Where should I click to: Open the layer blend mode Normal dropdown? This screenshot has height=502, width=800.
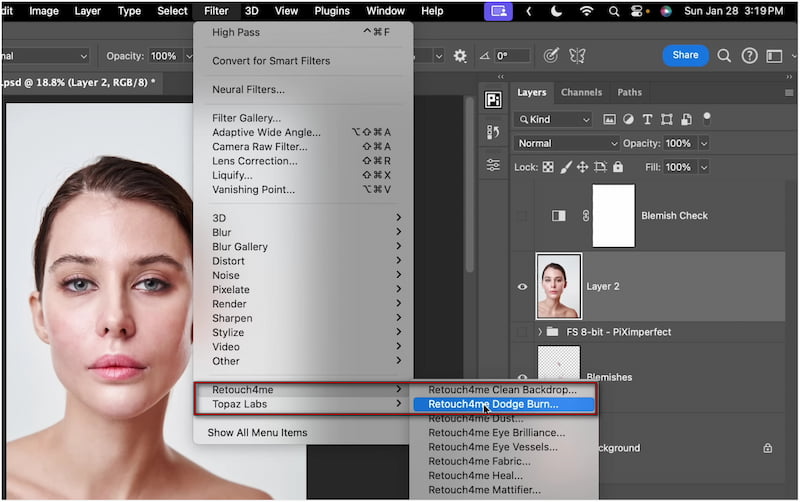pos(566,143)
